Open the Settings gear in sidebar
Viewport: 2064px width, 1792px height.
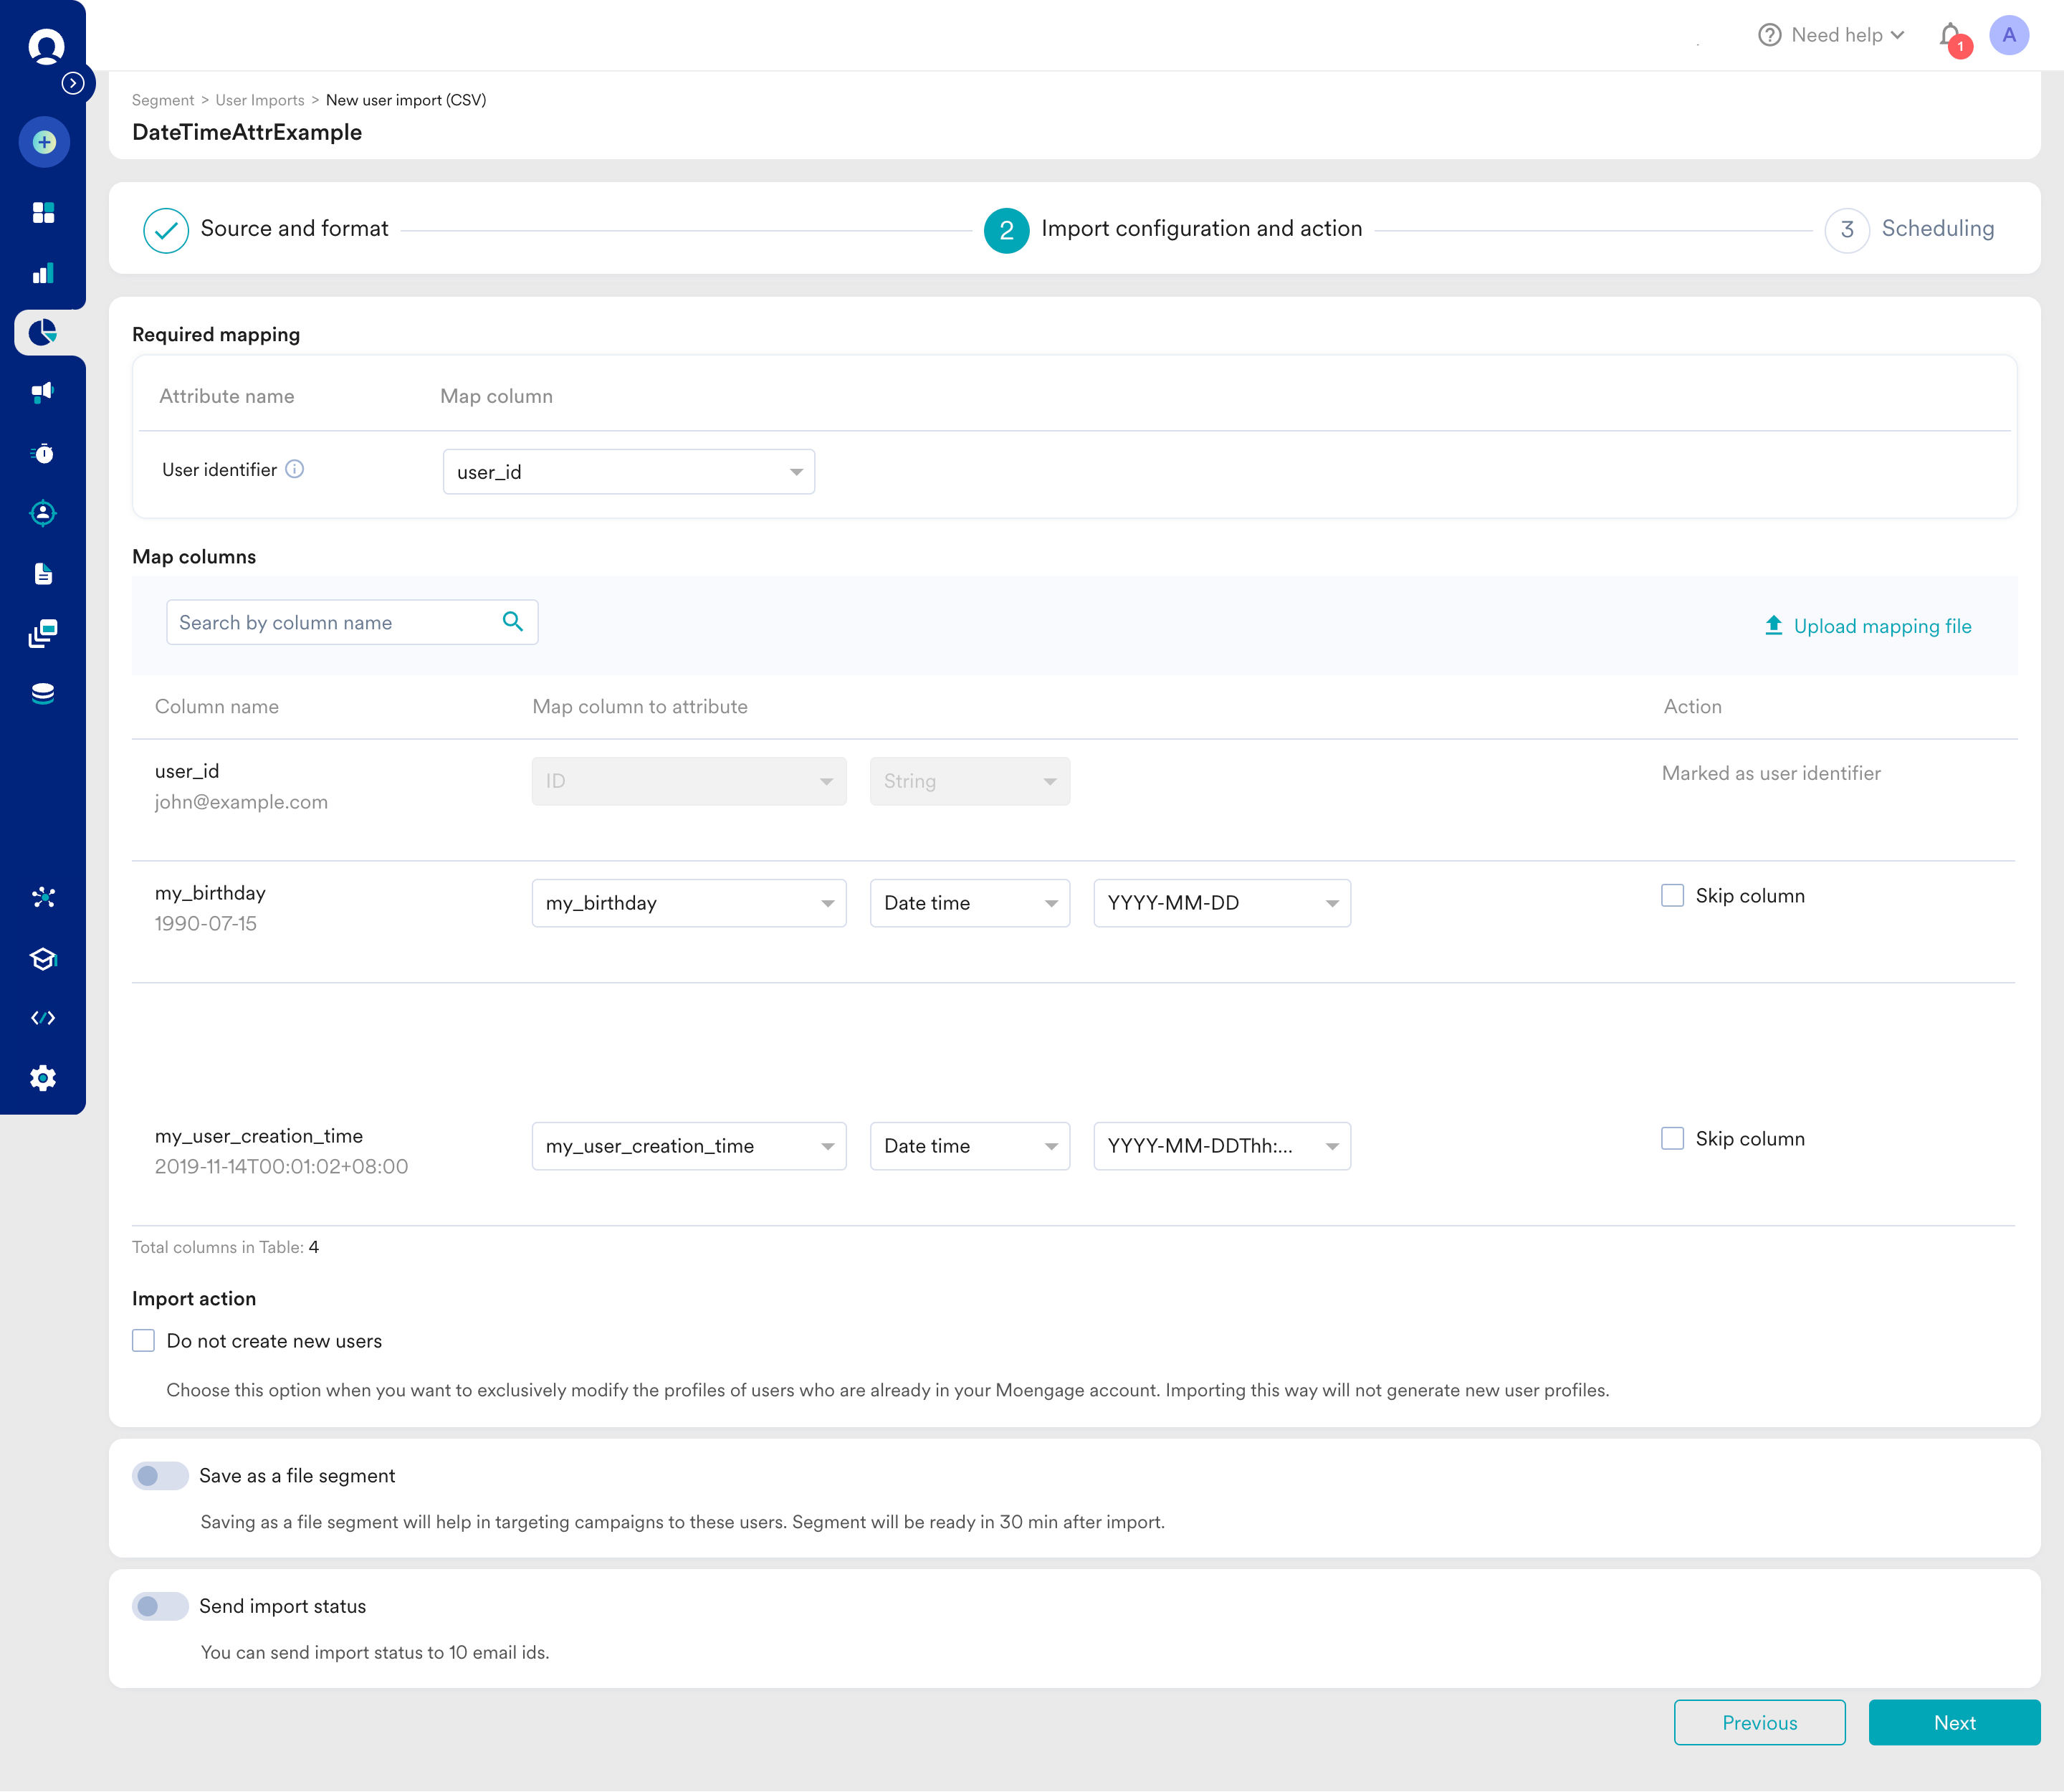click(x=43, y=1078)
